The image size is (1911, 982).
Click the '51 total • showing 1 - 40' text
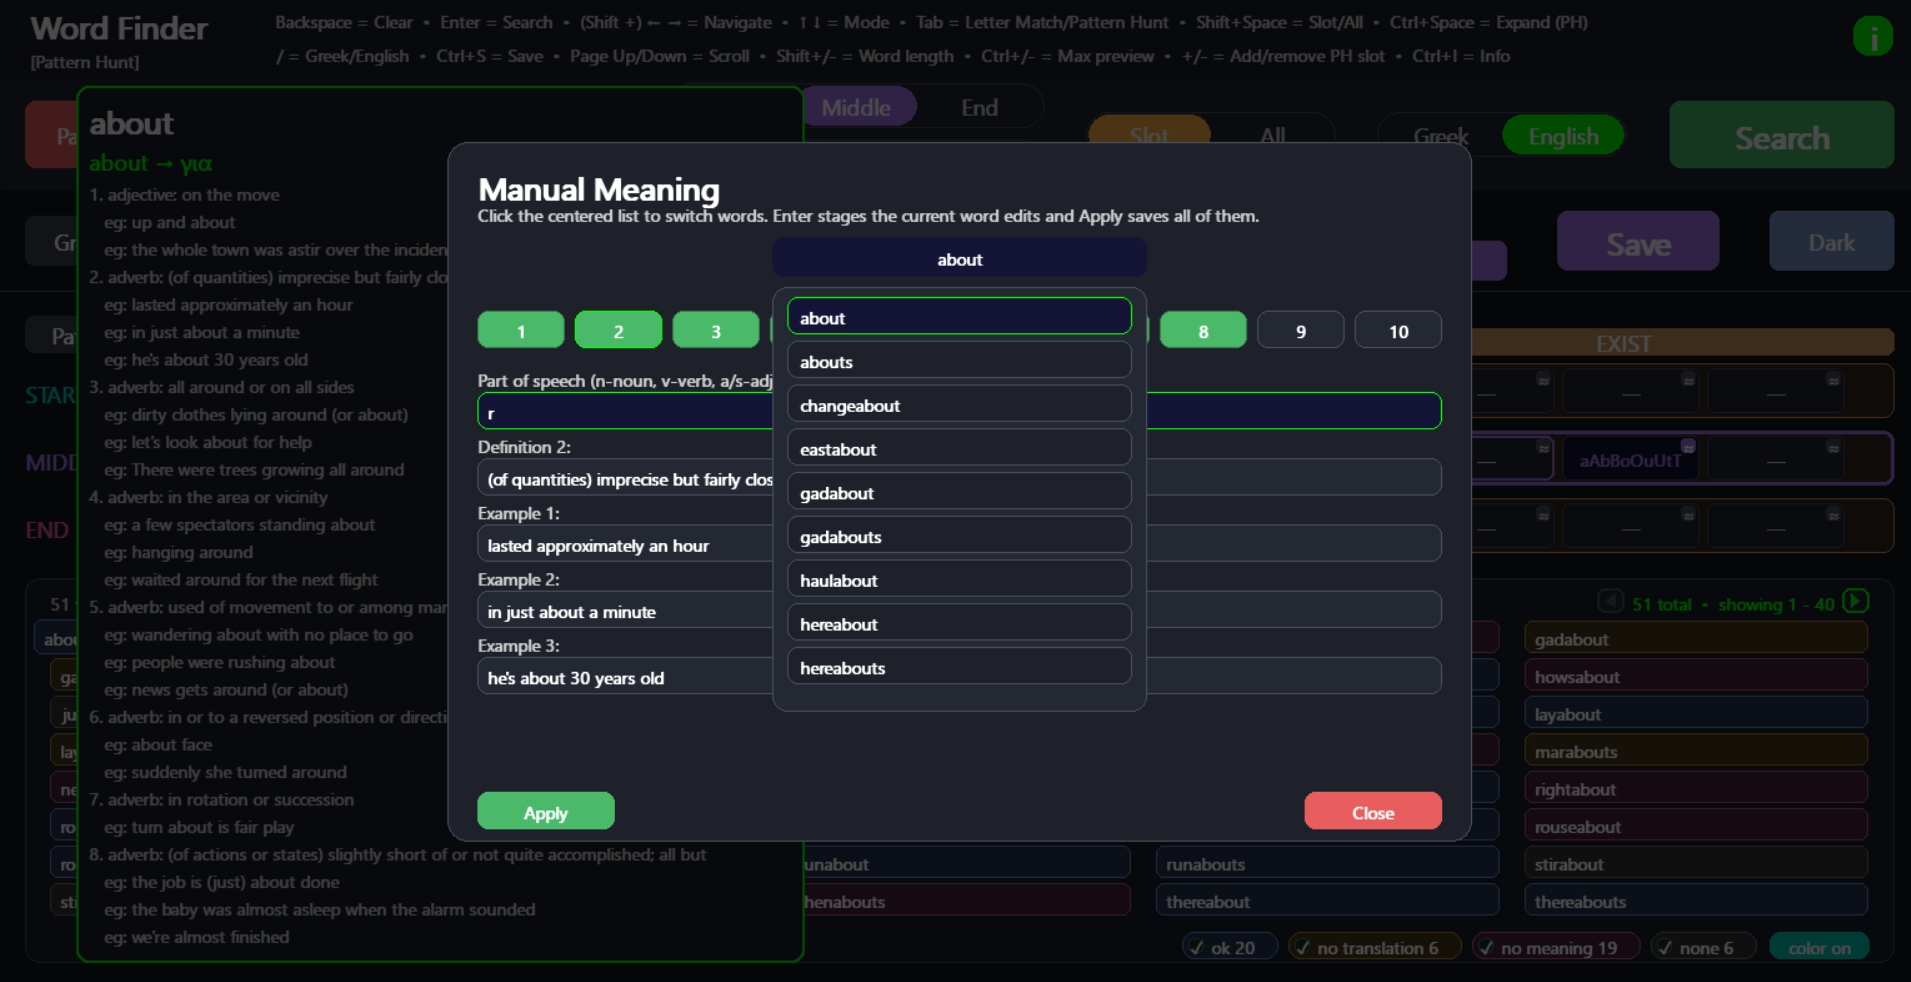[x=1733, y=604]
